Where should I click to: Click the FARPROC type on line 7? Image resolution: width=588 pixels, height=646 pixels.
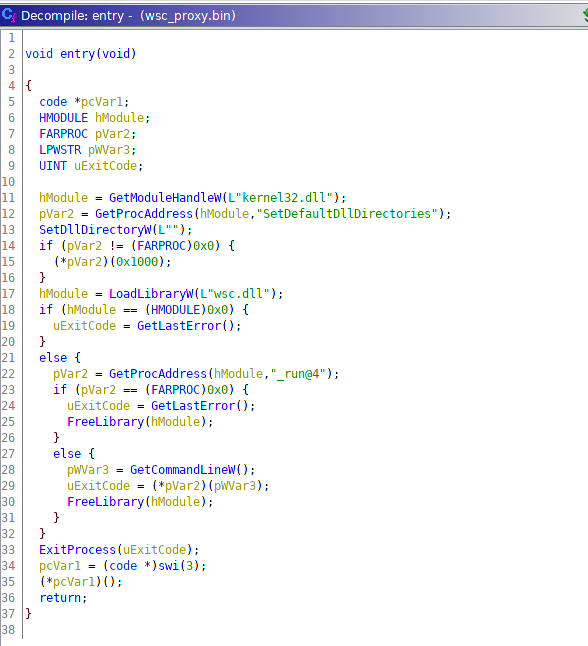63,134
